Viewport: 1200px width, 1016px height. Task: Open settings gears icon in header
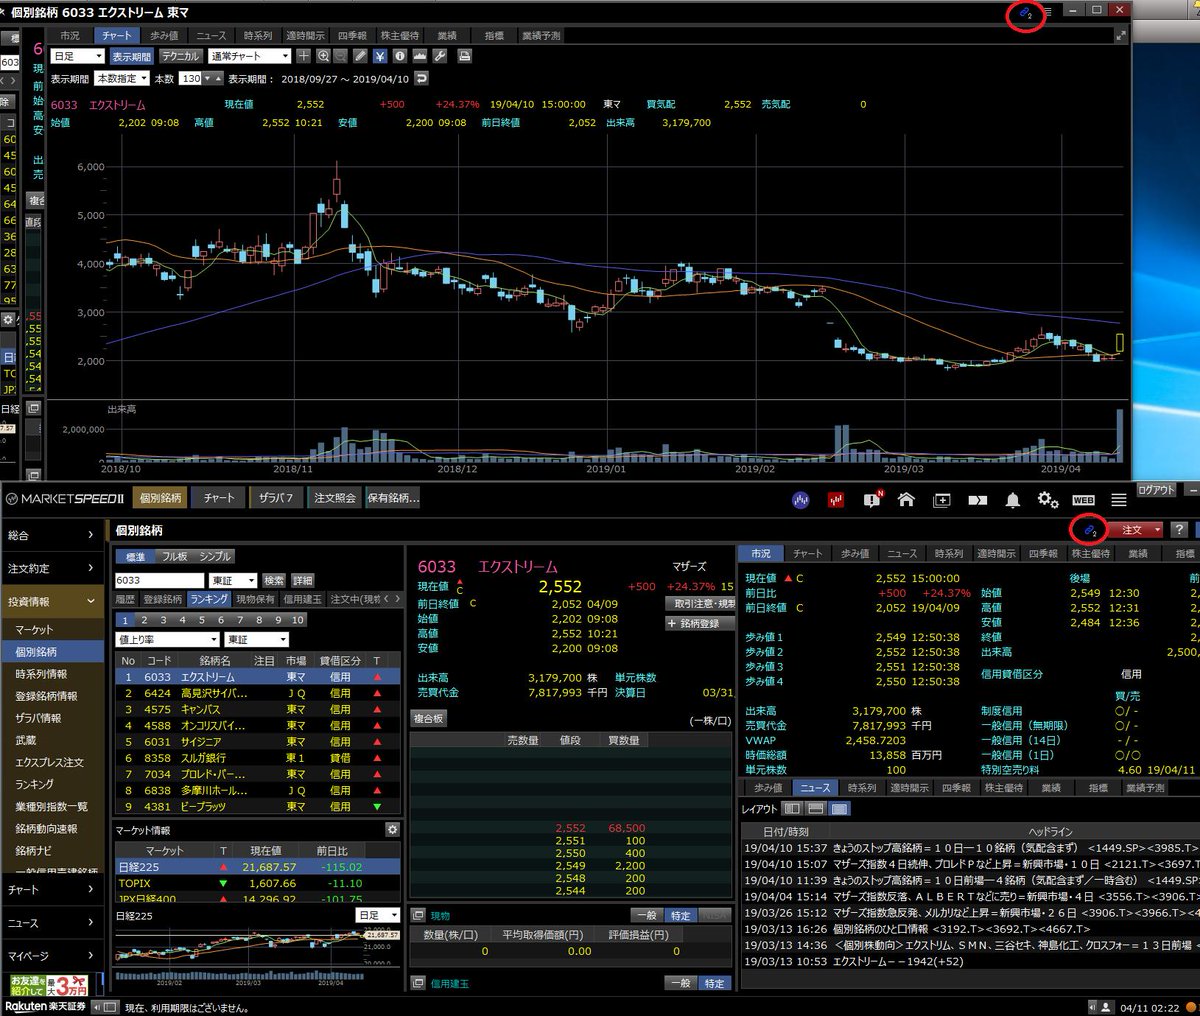1047,499
